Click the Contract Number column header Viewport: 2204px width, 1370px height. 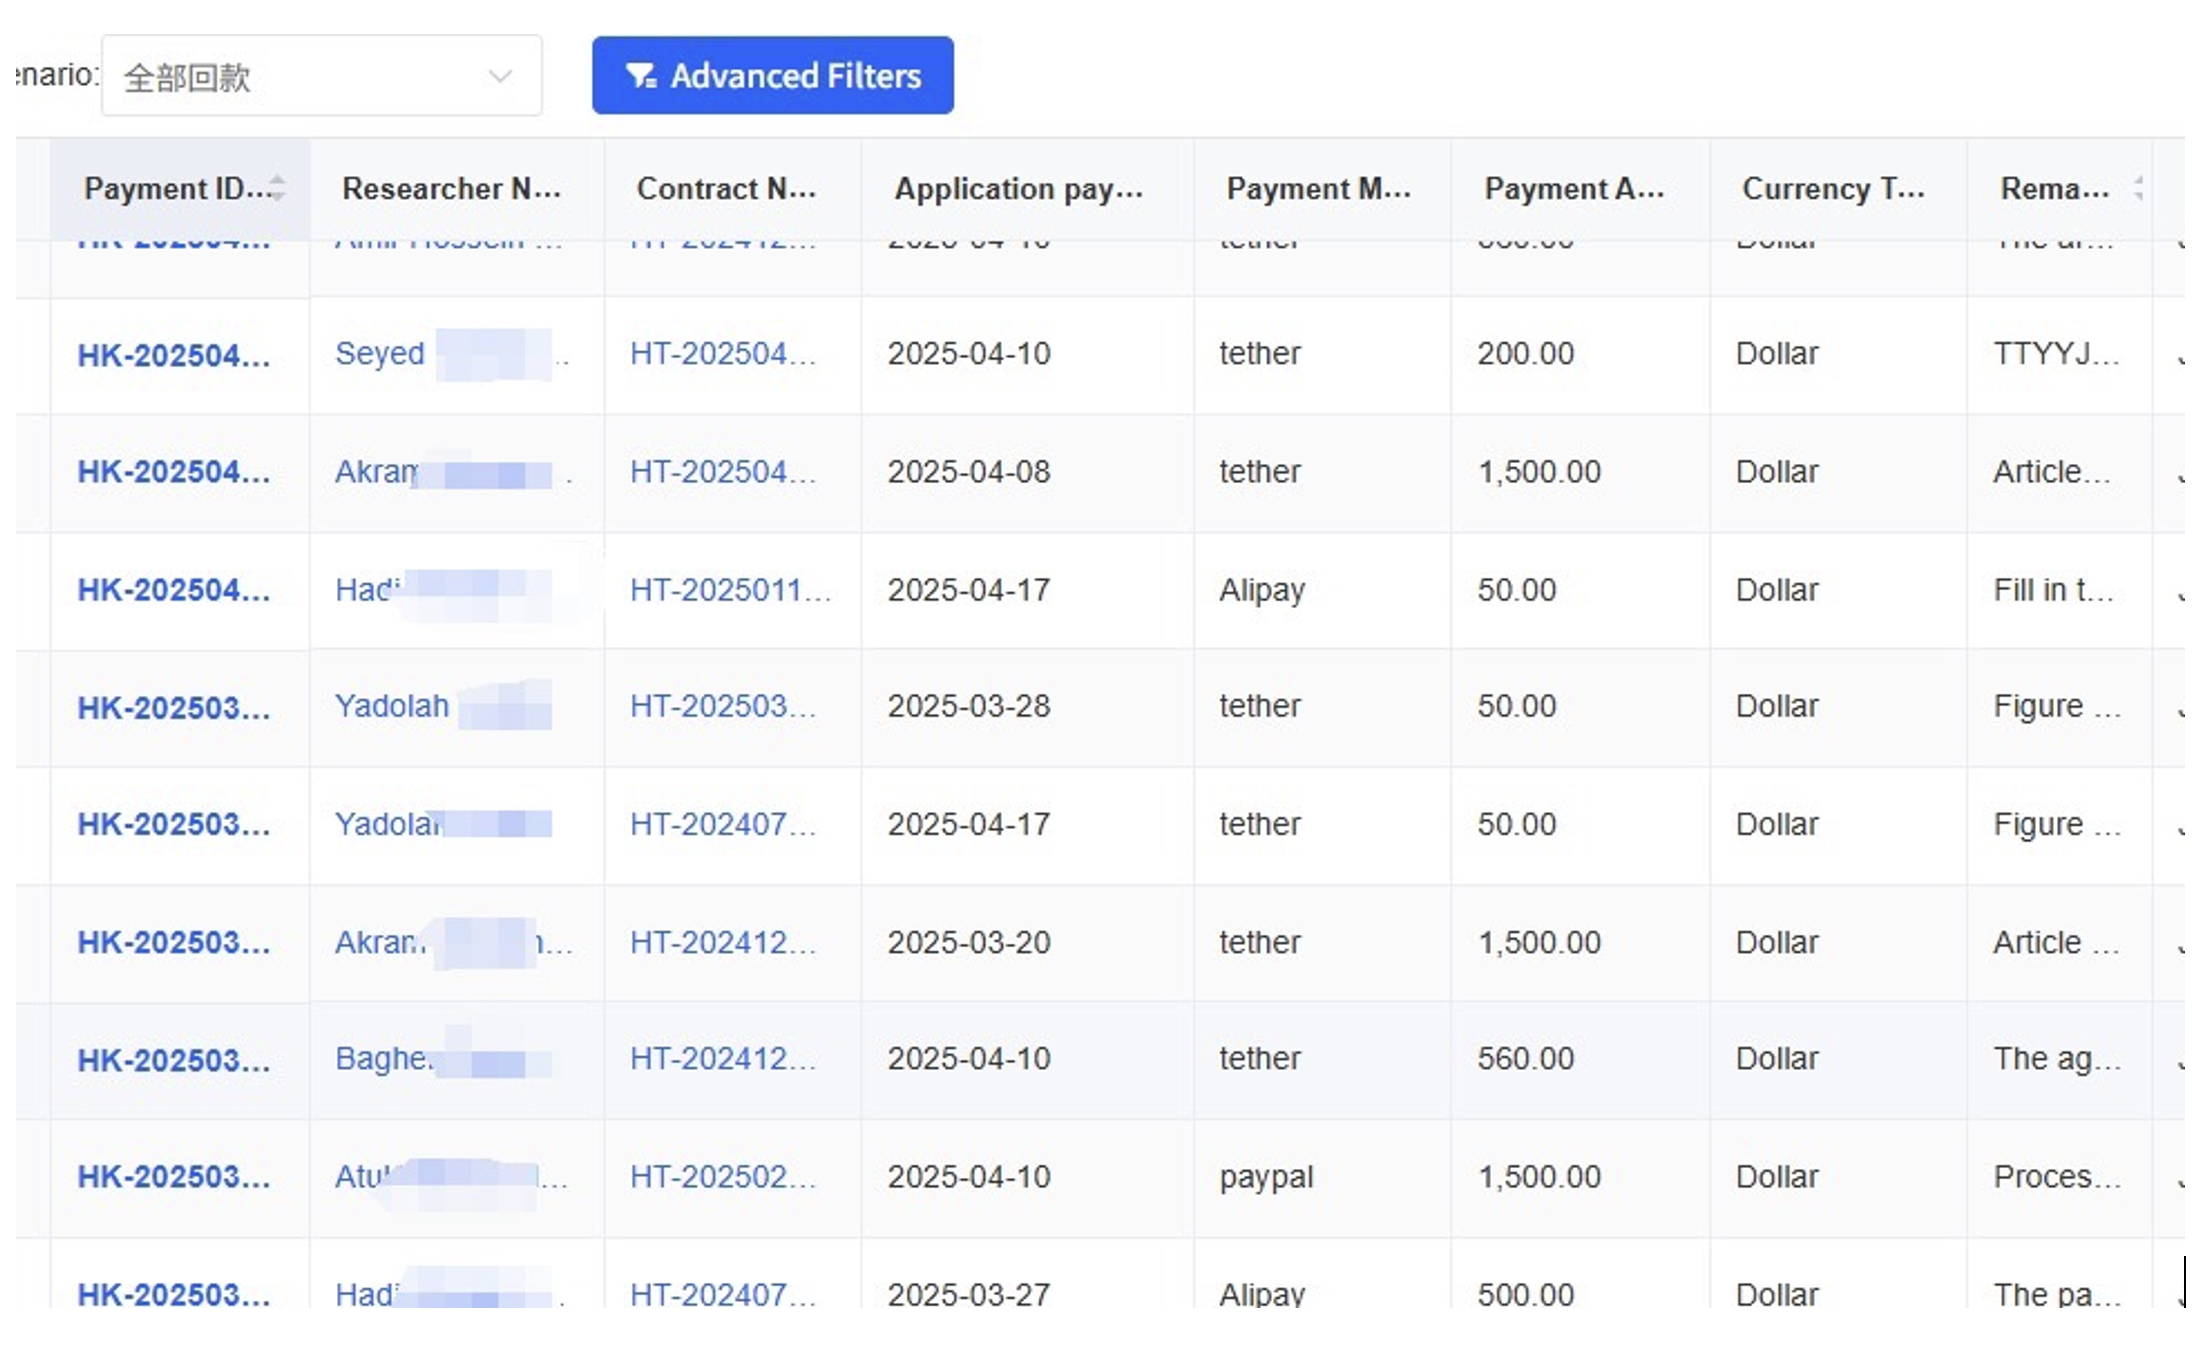726,188
